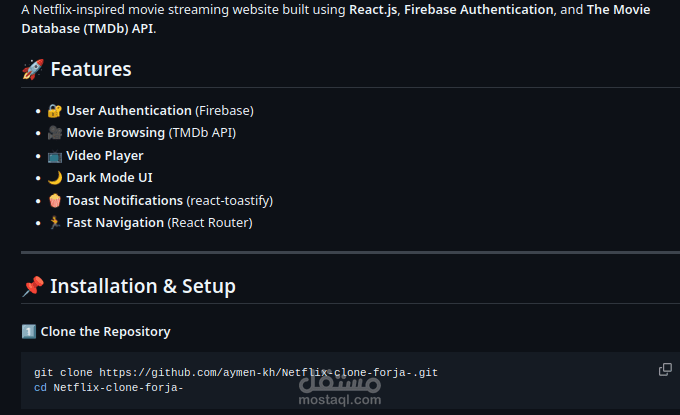Click the GitHub repository URL in code
680x415 pixels.
click(x=268, y=373)
